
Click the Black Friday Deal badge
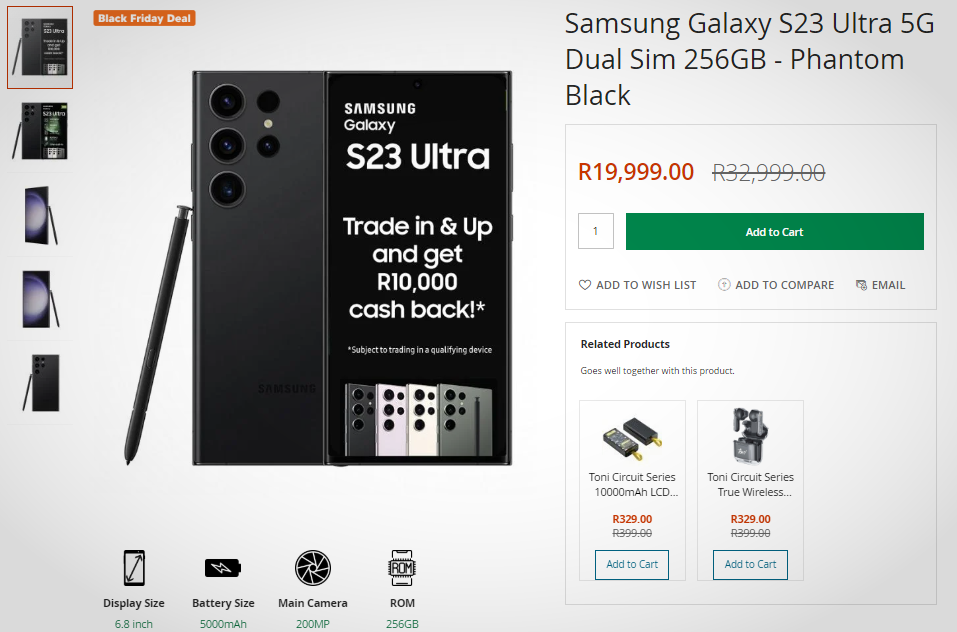[145, 18]
